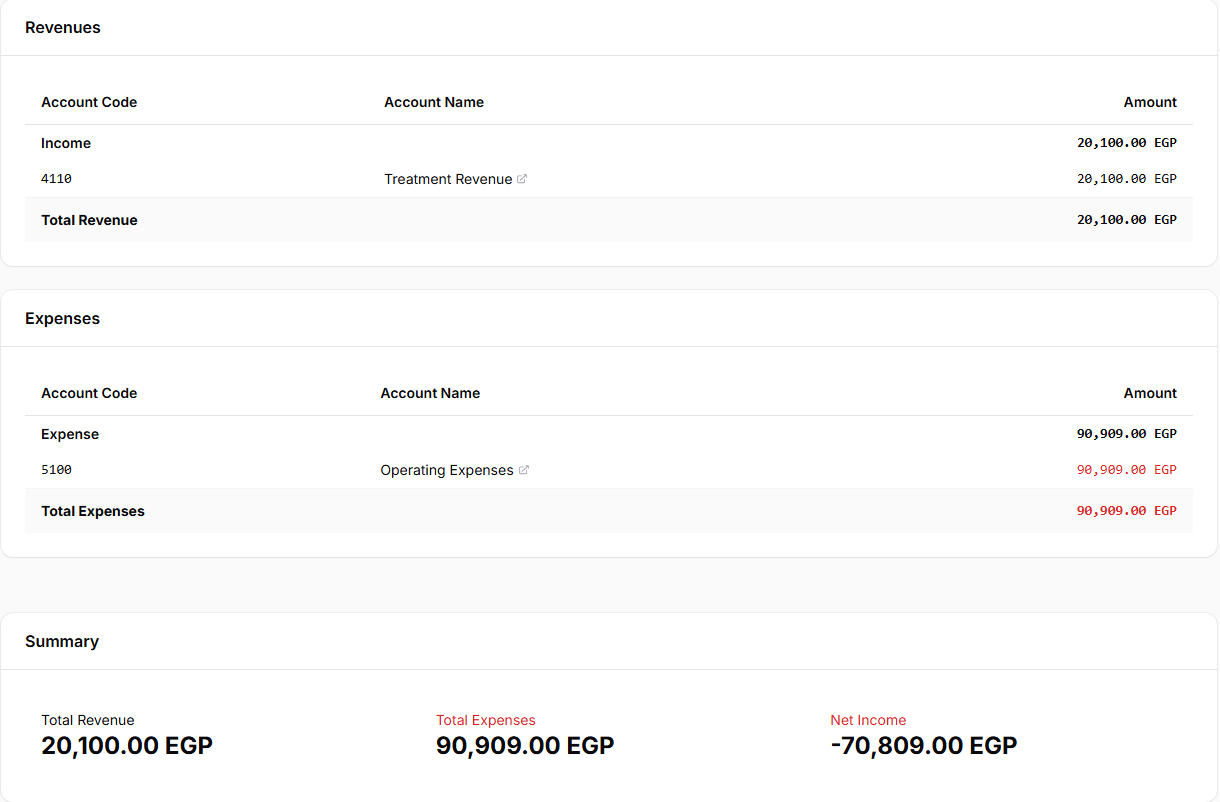
Task: Open external link icon beside Treatment Revenue
Action: (522, 179)
